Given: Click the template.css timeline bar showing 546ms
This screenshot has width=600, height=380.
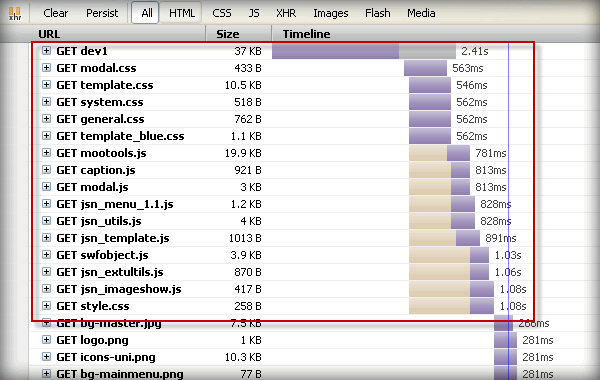Looking at the screenshot, I should [430, 85].
